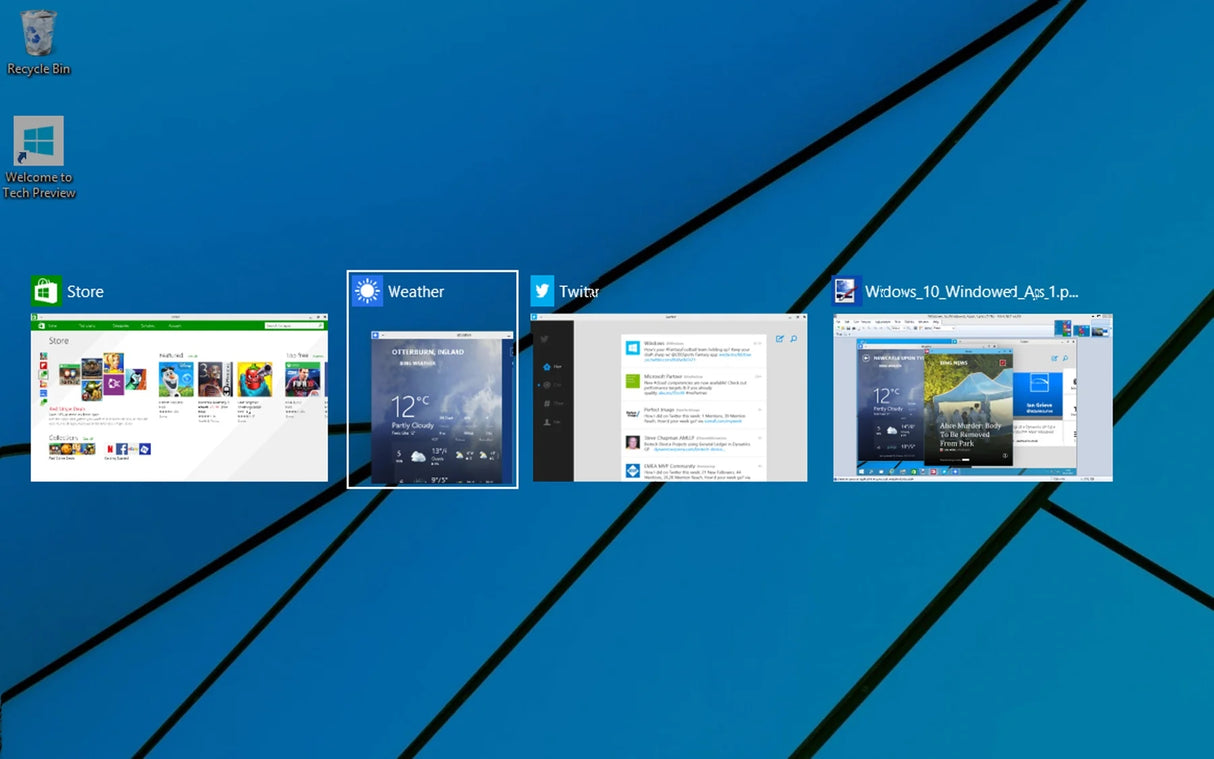Click the Facebook icon under Store Collections
1214x759 pixels.
123,448
